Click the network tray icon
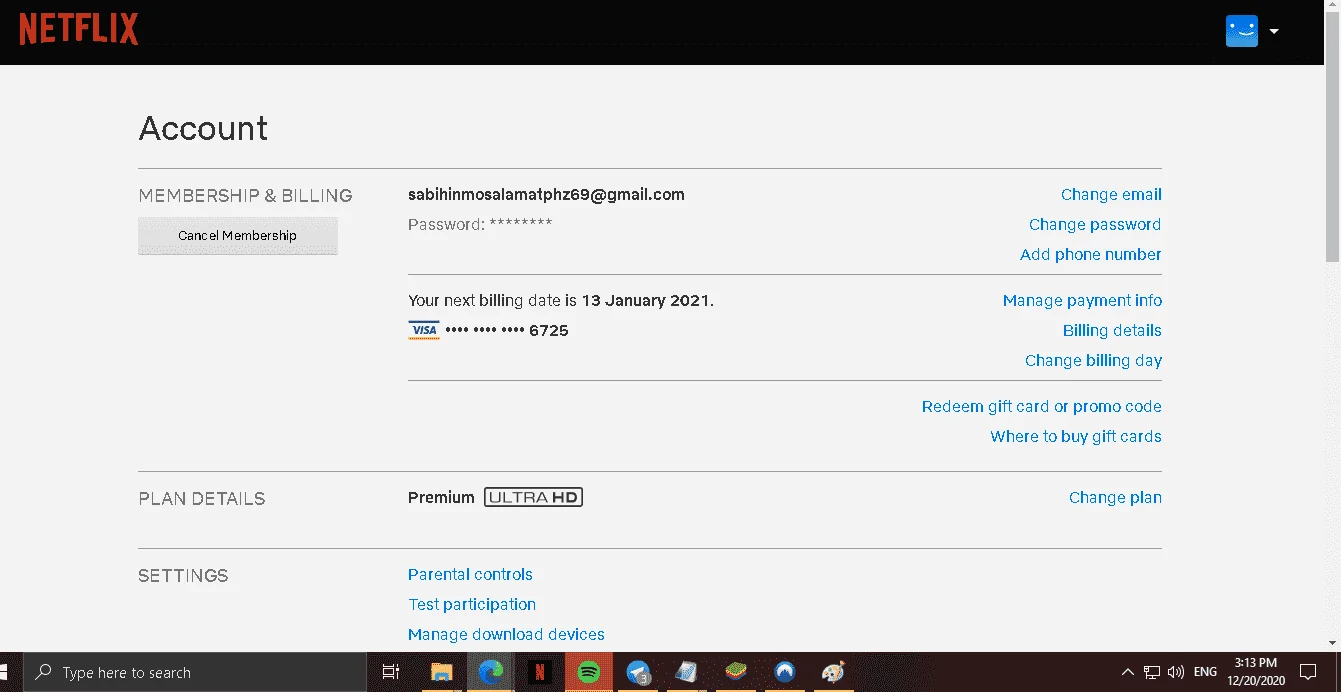 coord(1152,673)
